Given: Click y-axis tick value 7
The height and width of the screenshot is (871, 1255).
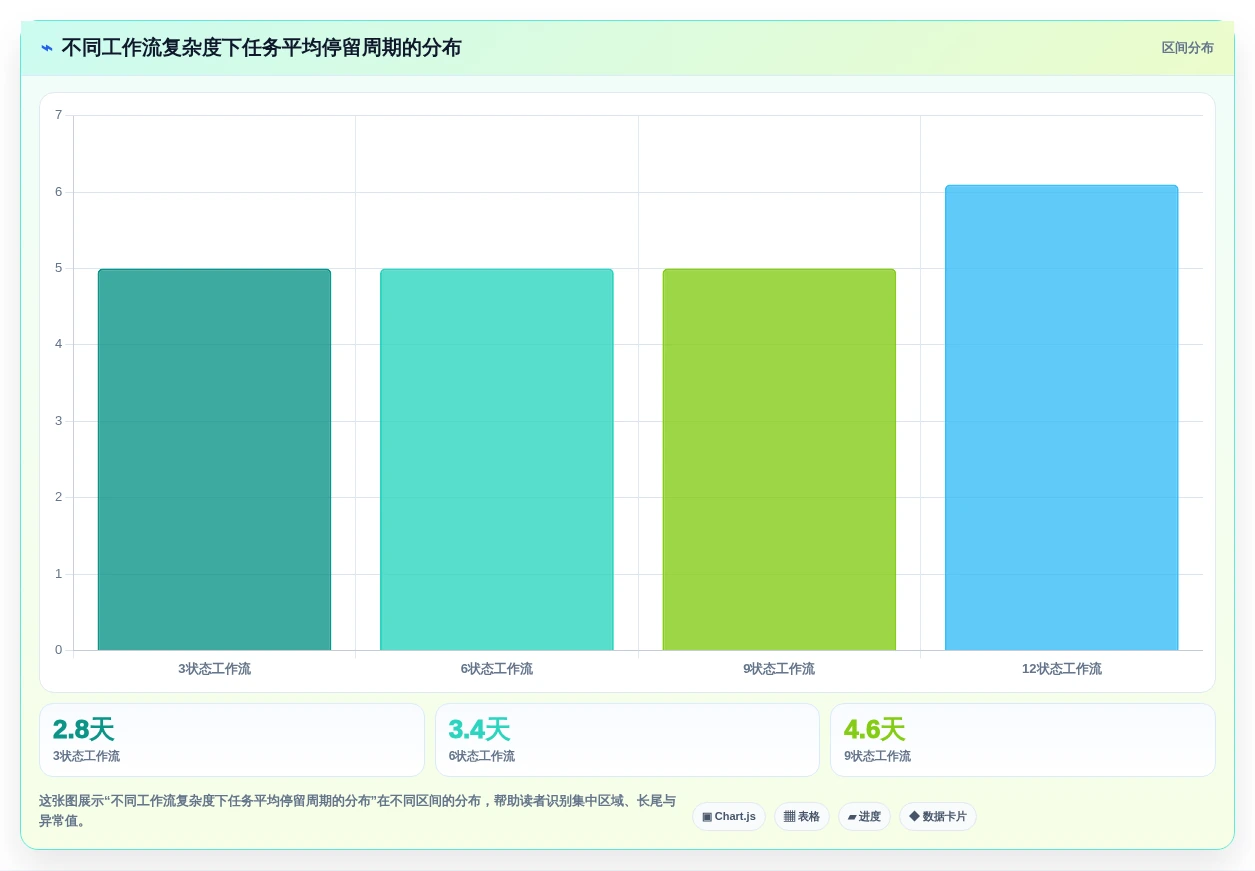Looking at the screenshot, I should coord(58,115).
